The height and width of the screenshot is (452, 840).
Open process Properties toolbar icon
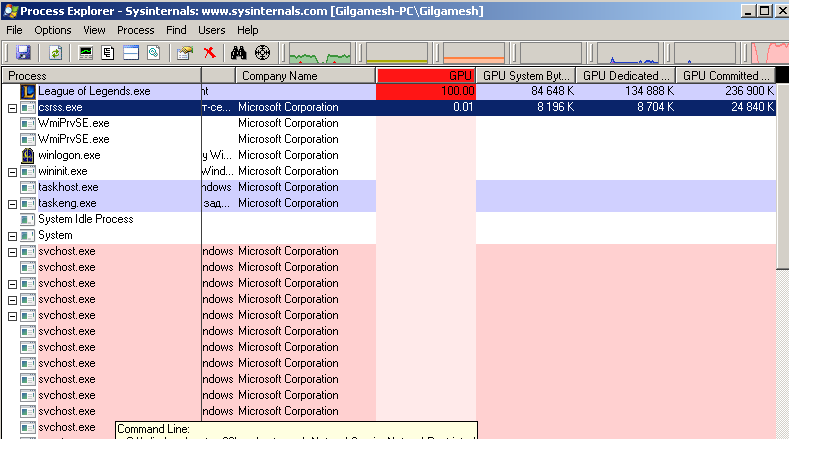point(185,52)
